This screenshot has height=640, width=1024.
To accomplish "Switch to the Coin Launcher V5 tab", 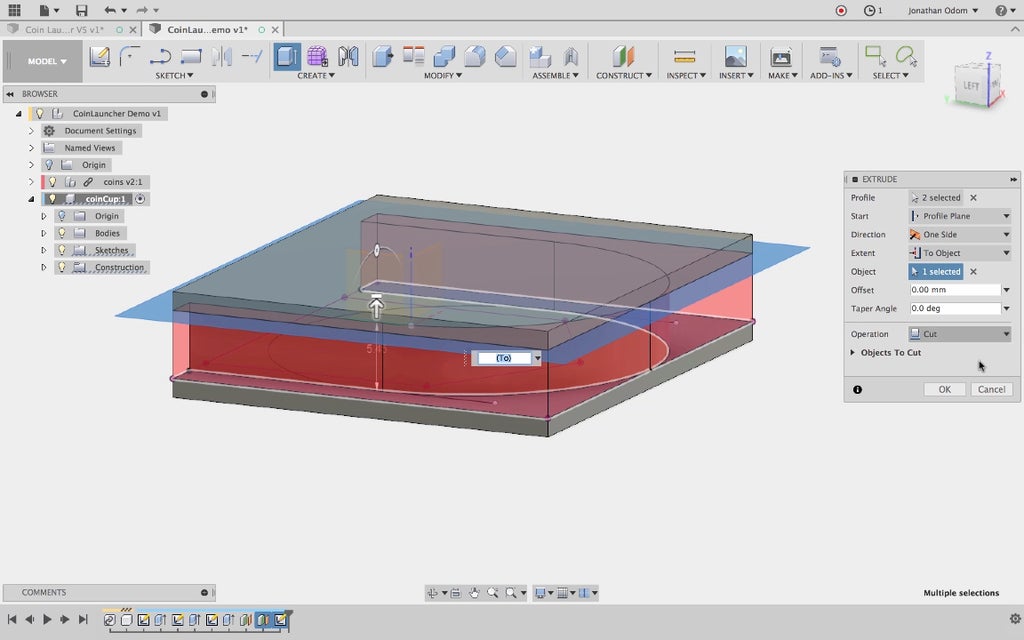I will pos(65,30).
